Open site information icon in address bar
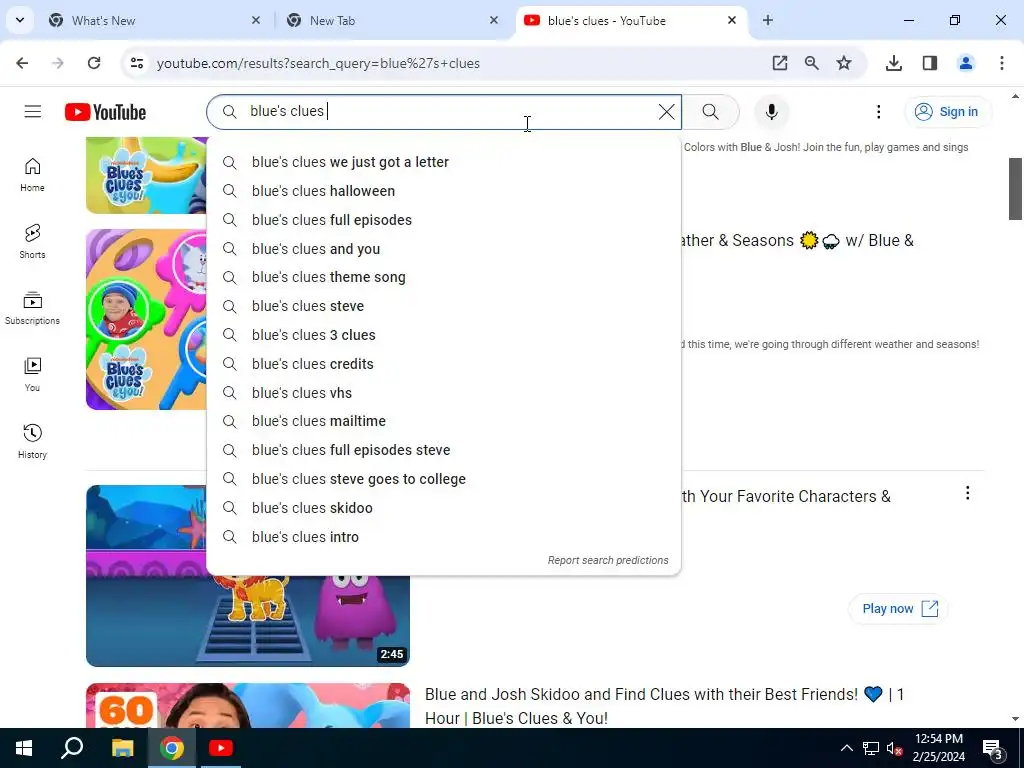The image size is (1024, 768). 136,63
